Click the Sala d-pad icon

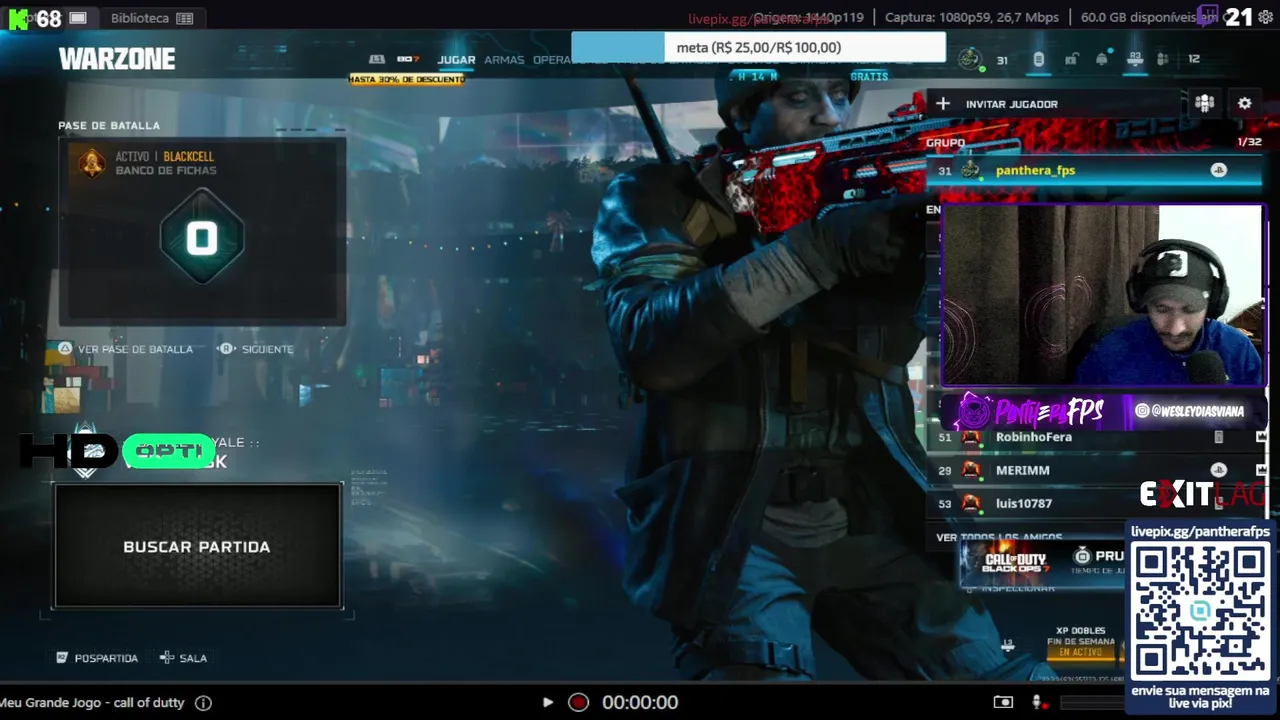pos(166,658)
